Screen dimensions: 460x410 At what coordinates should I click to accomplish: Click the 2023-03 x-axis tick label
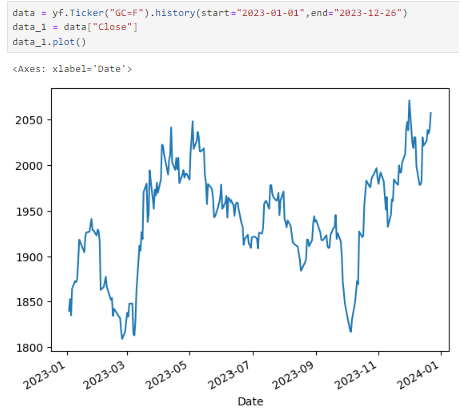point(104,374)
